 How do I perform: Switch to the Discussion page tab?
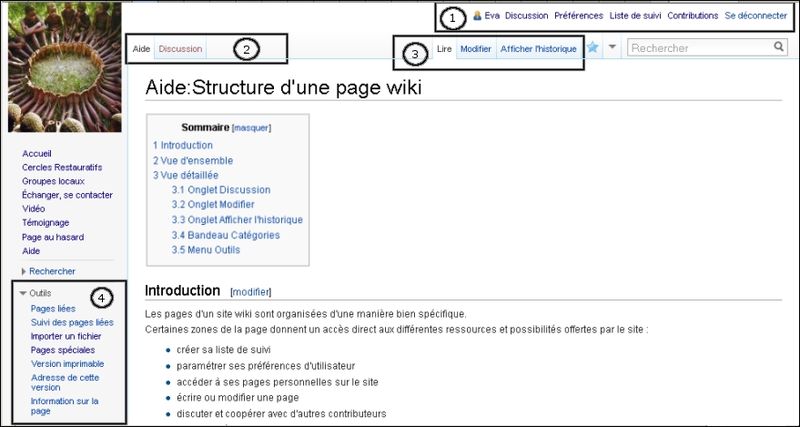(180, 49)
